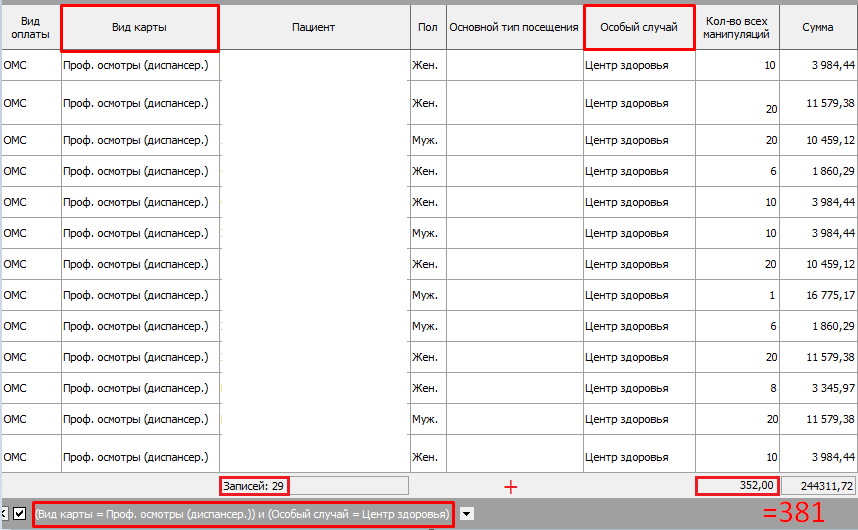Click the 244311,72 sum total
Image resolution: width=858 pixels, height=530 pixels.
819,486
